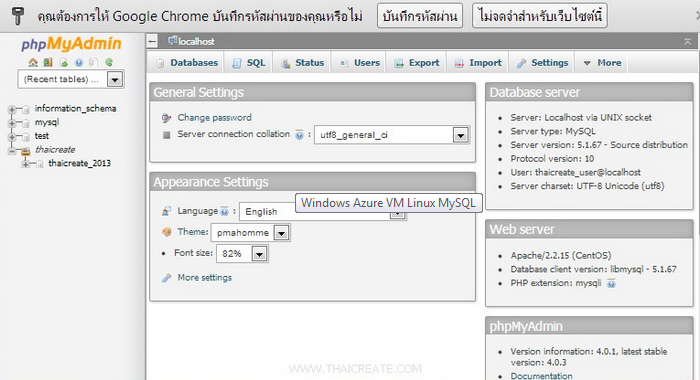Open the Users tab
Image resolution: width=700 pixels, height=380 pixels.
coord(359,63)
